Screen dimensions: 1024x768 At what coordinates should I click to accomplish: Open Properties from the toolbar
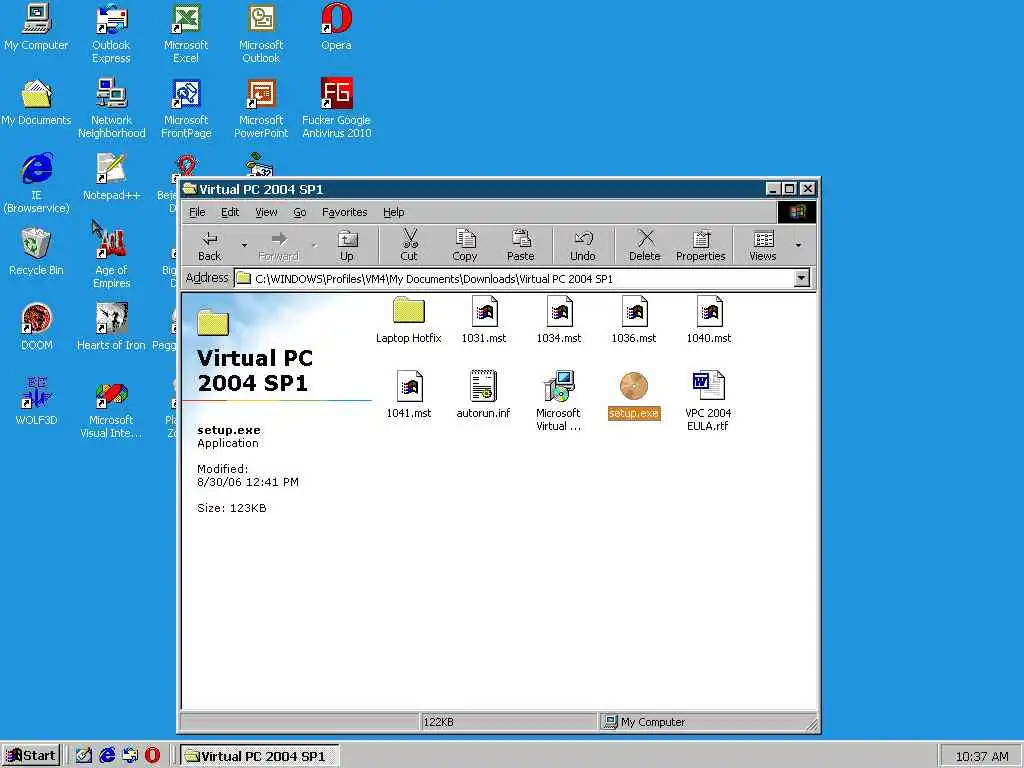(x=701, y=246)
